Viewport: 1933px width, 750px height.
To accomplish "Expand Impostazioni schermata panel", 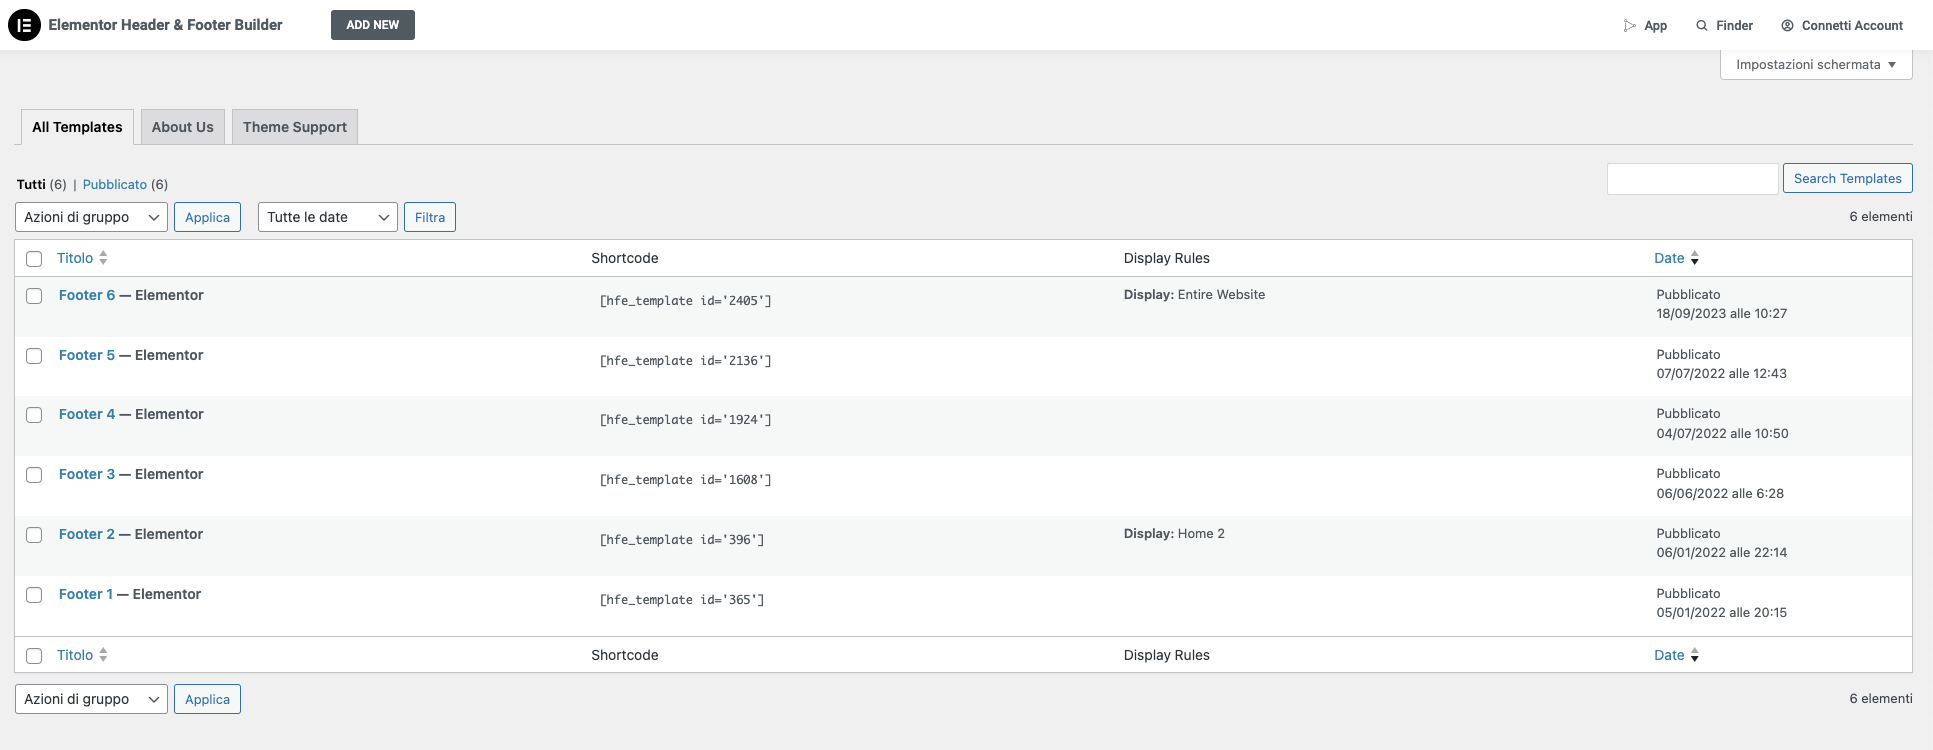I will click(x=1815, y=65).
